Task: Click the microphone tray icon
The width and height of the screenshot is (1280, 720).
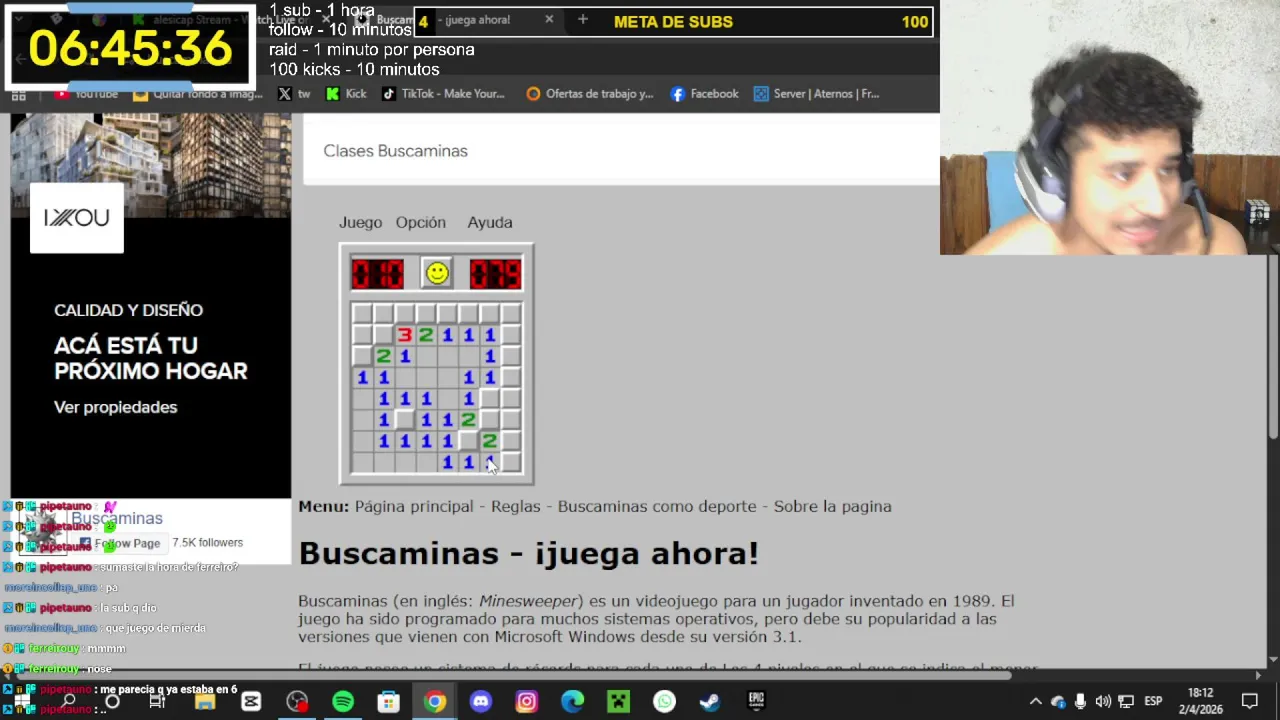Action: [x=1080, y=702]
